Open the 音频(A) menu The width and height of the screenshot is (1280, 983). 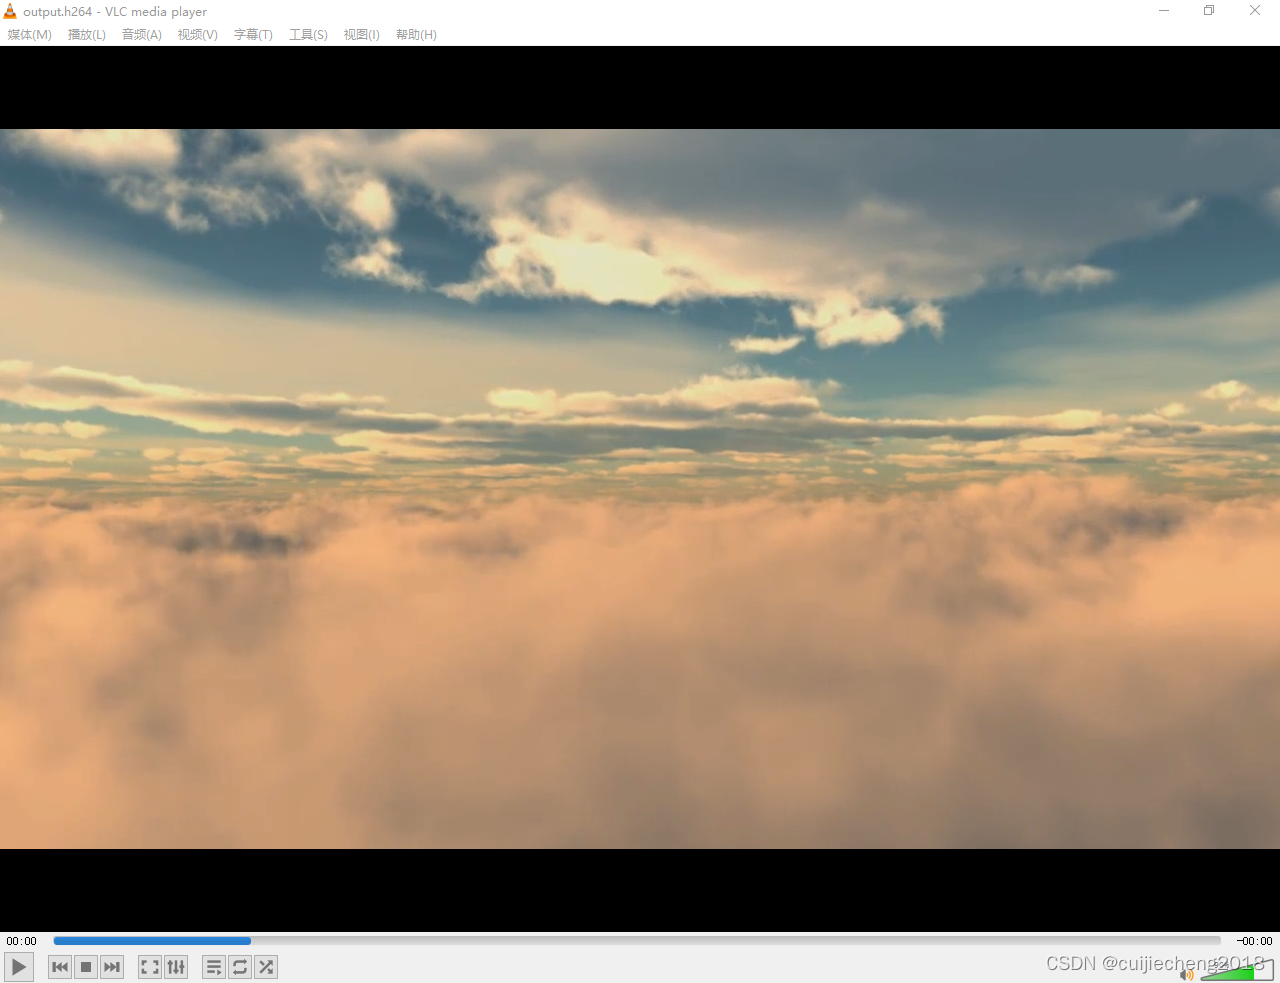141,34
